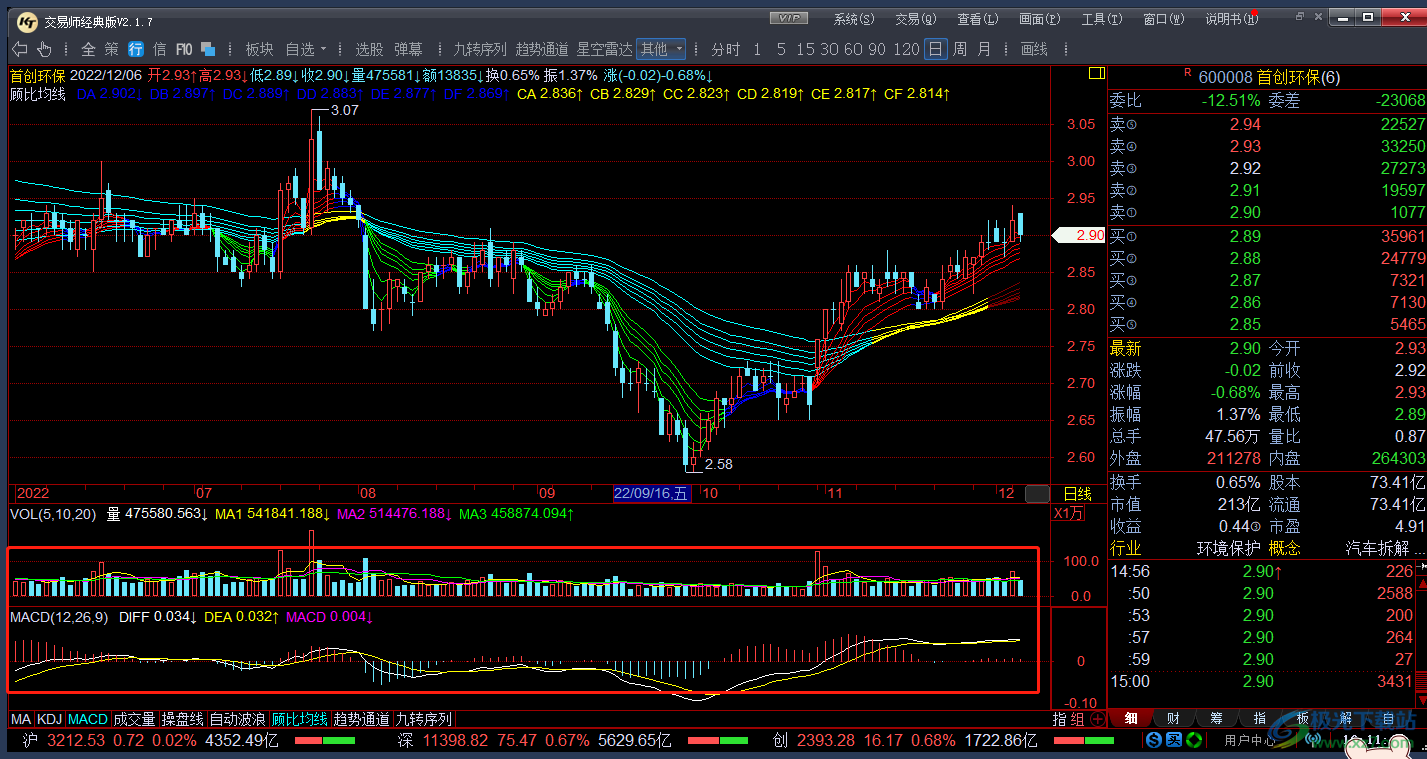This screenshot has width=1427, height=759.
Task: Switch to bottom 九转序列 indicator tab
Action: click(424, 719)
